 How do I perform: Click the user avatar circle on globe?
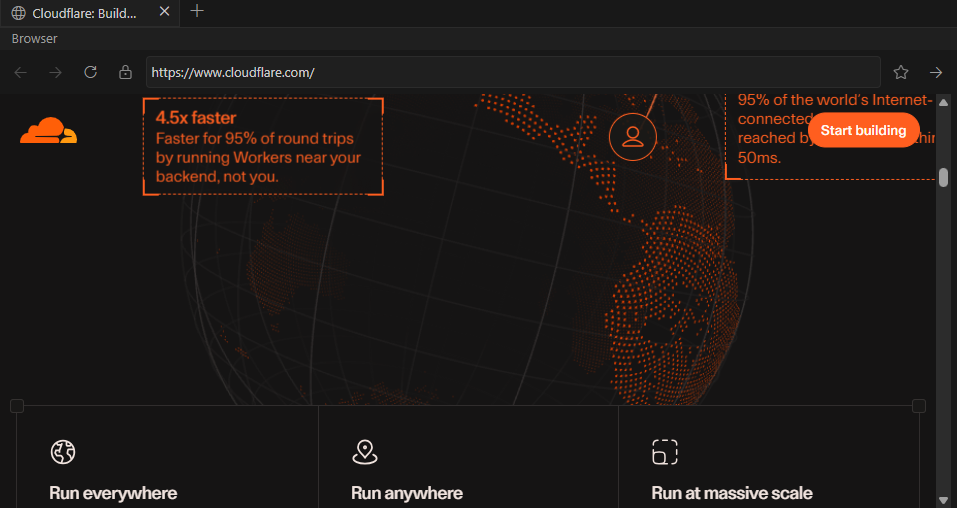click(x=633, y=137)
